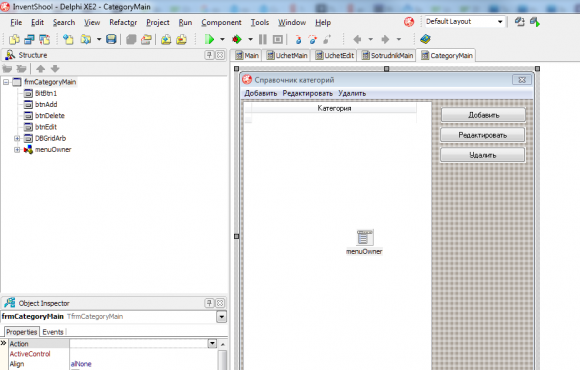Select the btnDelete item in the Structure tree
This screenshot has height=370, width=580.
click(50, 115)
